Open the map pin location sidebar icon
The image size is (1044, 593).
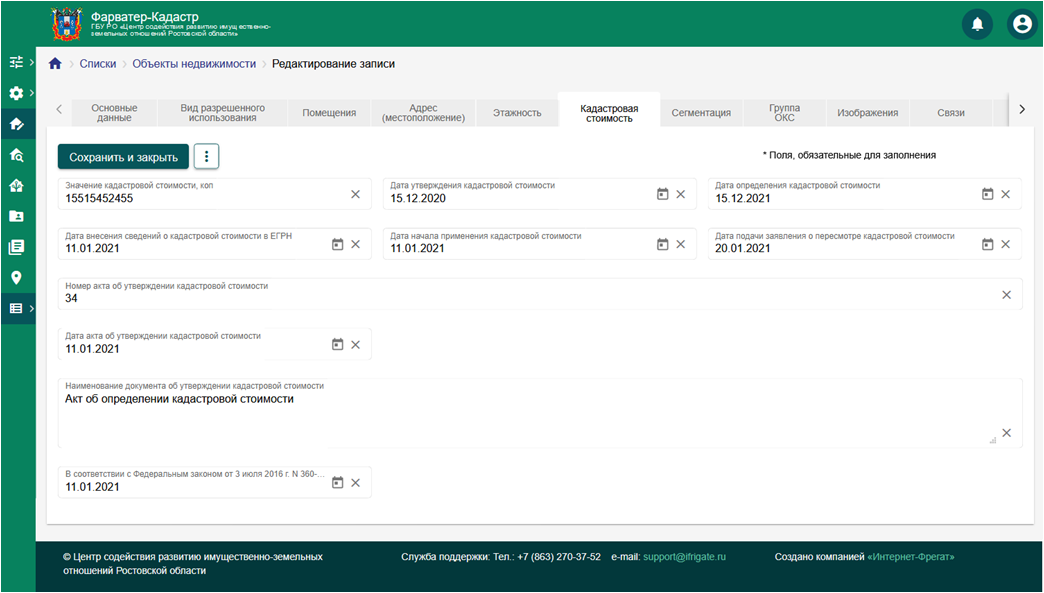pos(16,278)
